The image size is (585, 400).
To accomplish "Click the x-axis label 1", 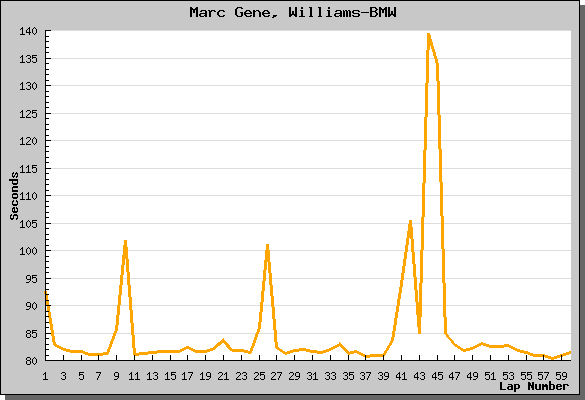I will [x=45, y=376].
